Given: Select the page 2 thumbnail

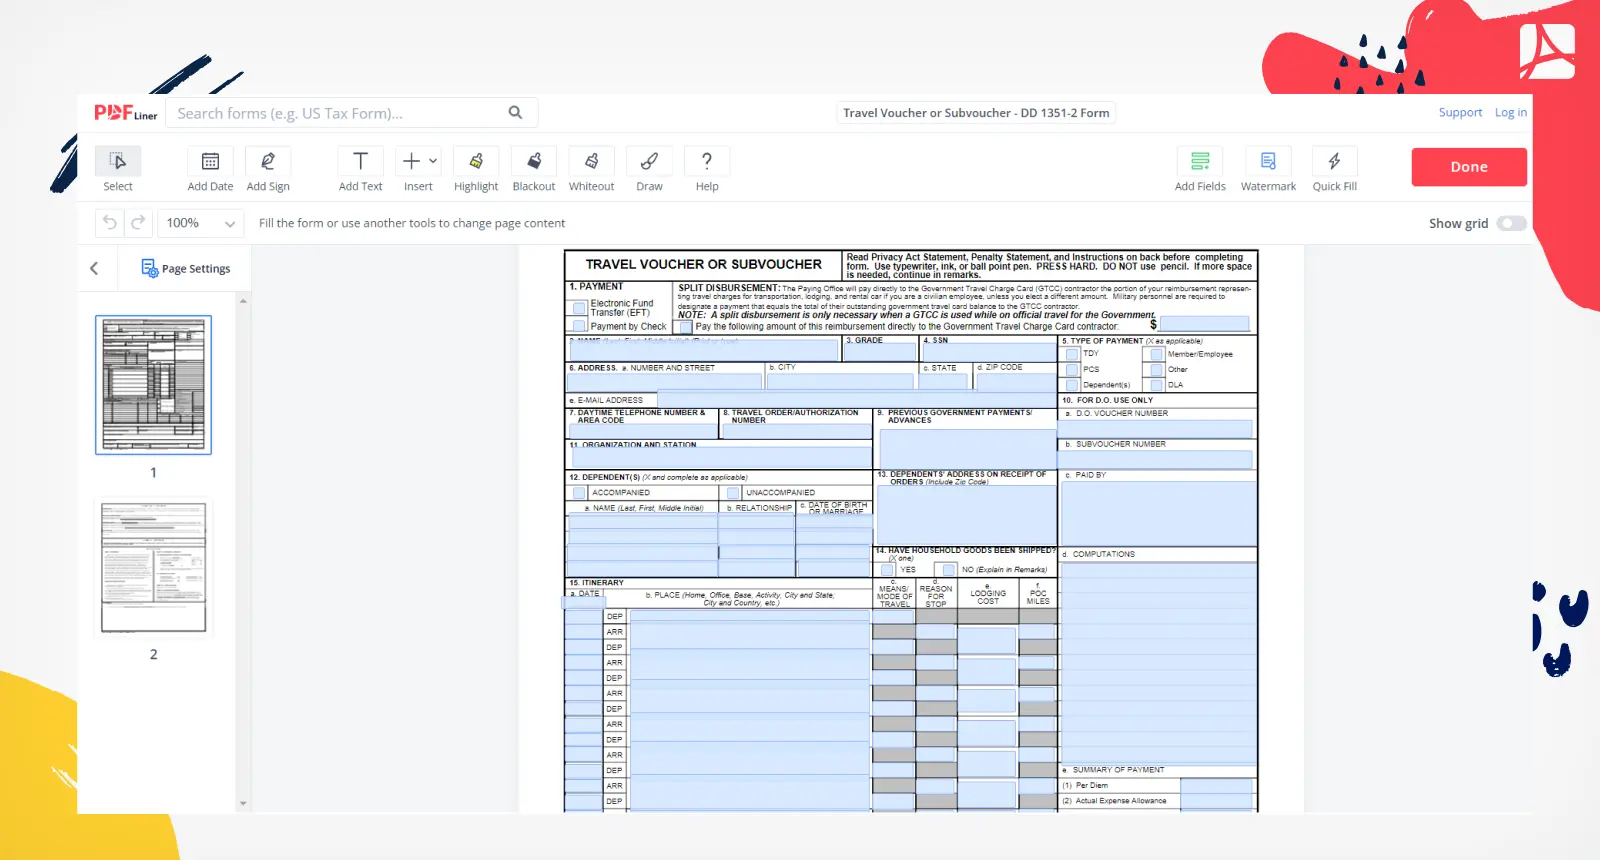Looking at the screenshot, I should pyautogui.click(x=153, y=567).
